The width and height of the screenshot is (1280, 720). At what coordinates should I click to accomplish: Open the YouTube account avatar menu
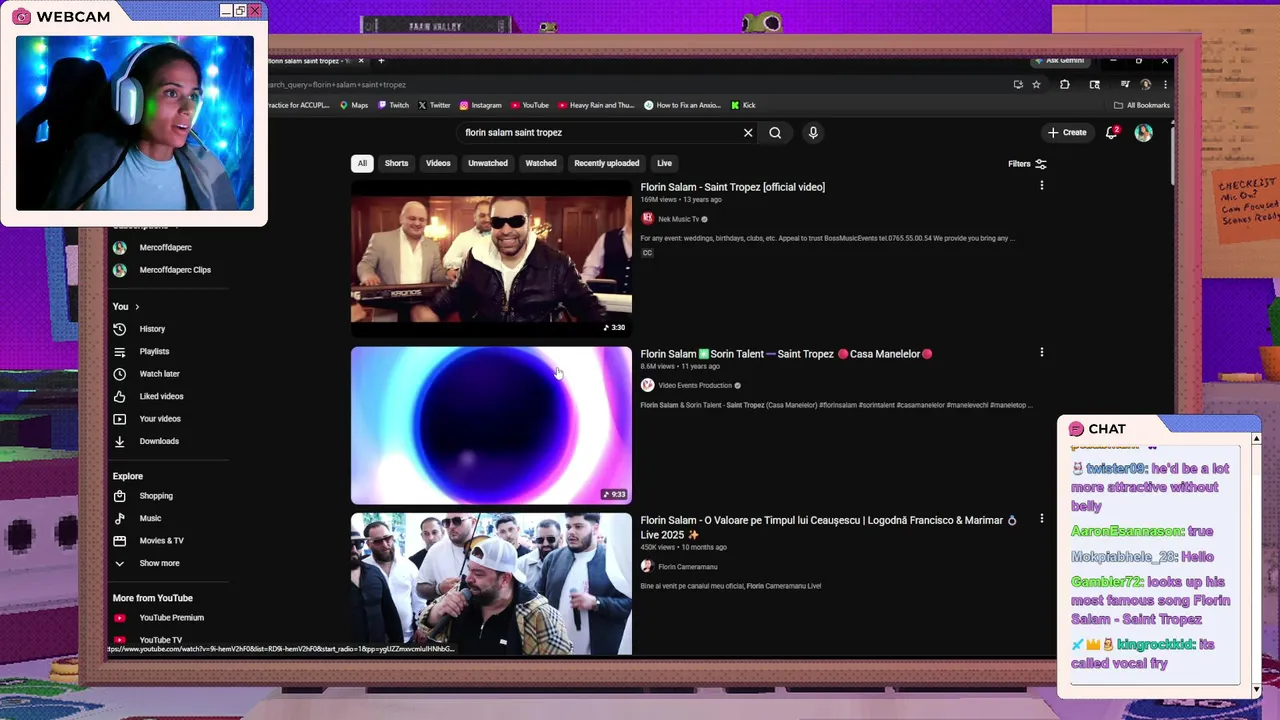[x=1144, y=132]
